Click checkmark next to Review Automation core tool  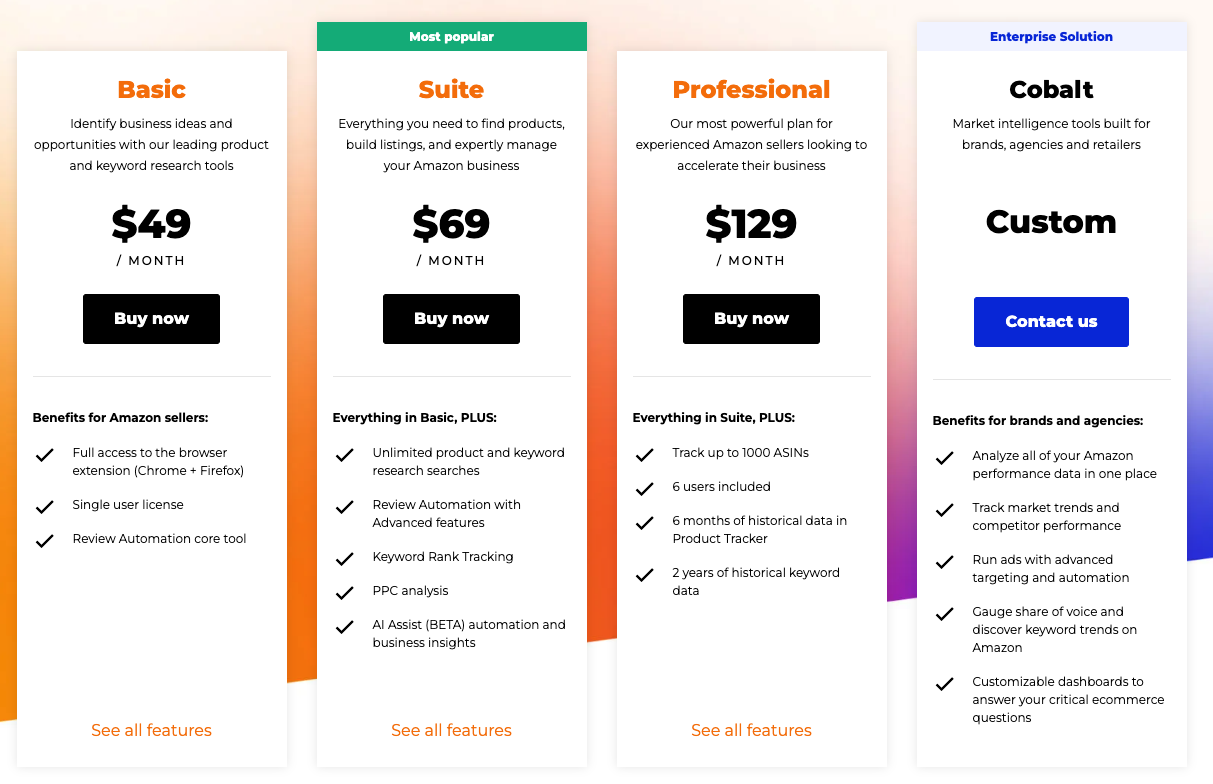[x=44, y=541]
